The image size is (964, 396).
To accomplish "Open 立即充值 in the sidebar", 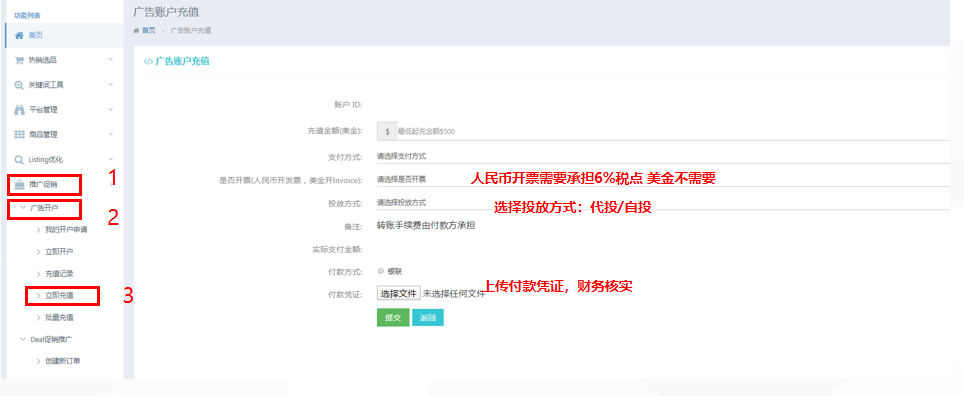I will tap(60, 296).
